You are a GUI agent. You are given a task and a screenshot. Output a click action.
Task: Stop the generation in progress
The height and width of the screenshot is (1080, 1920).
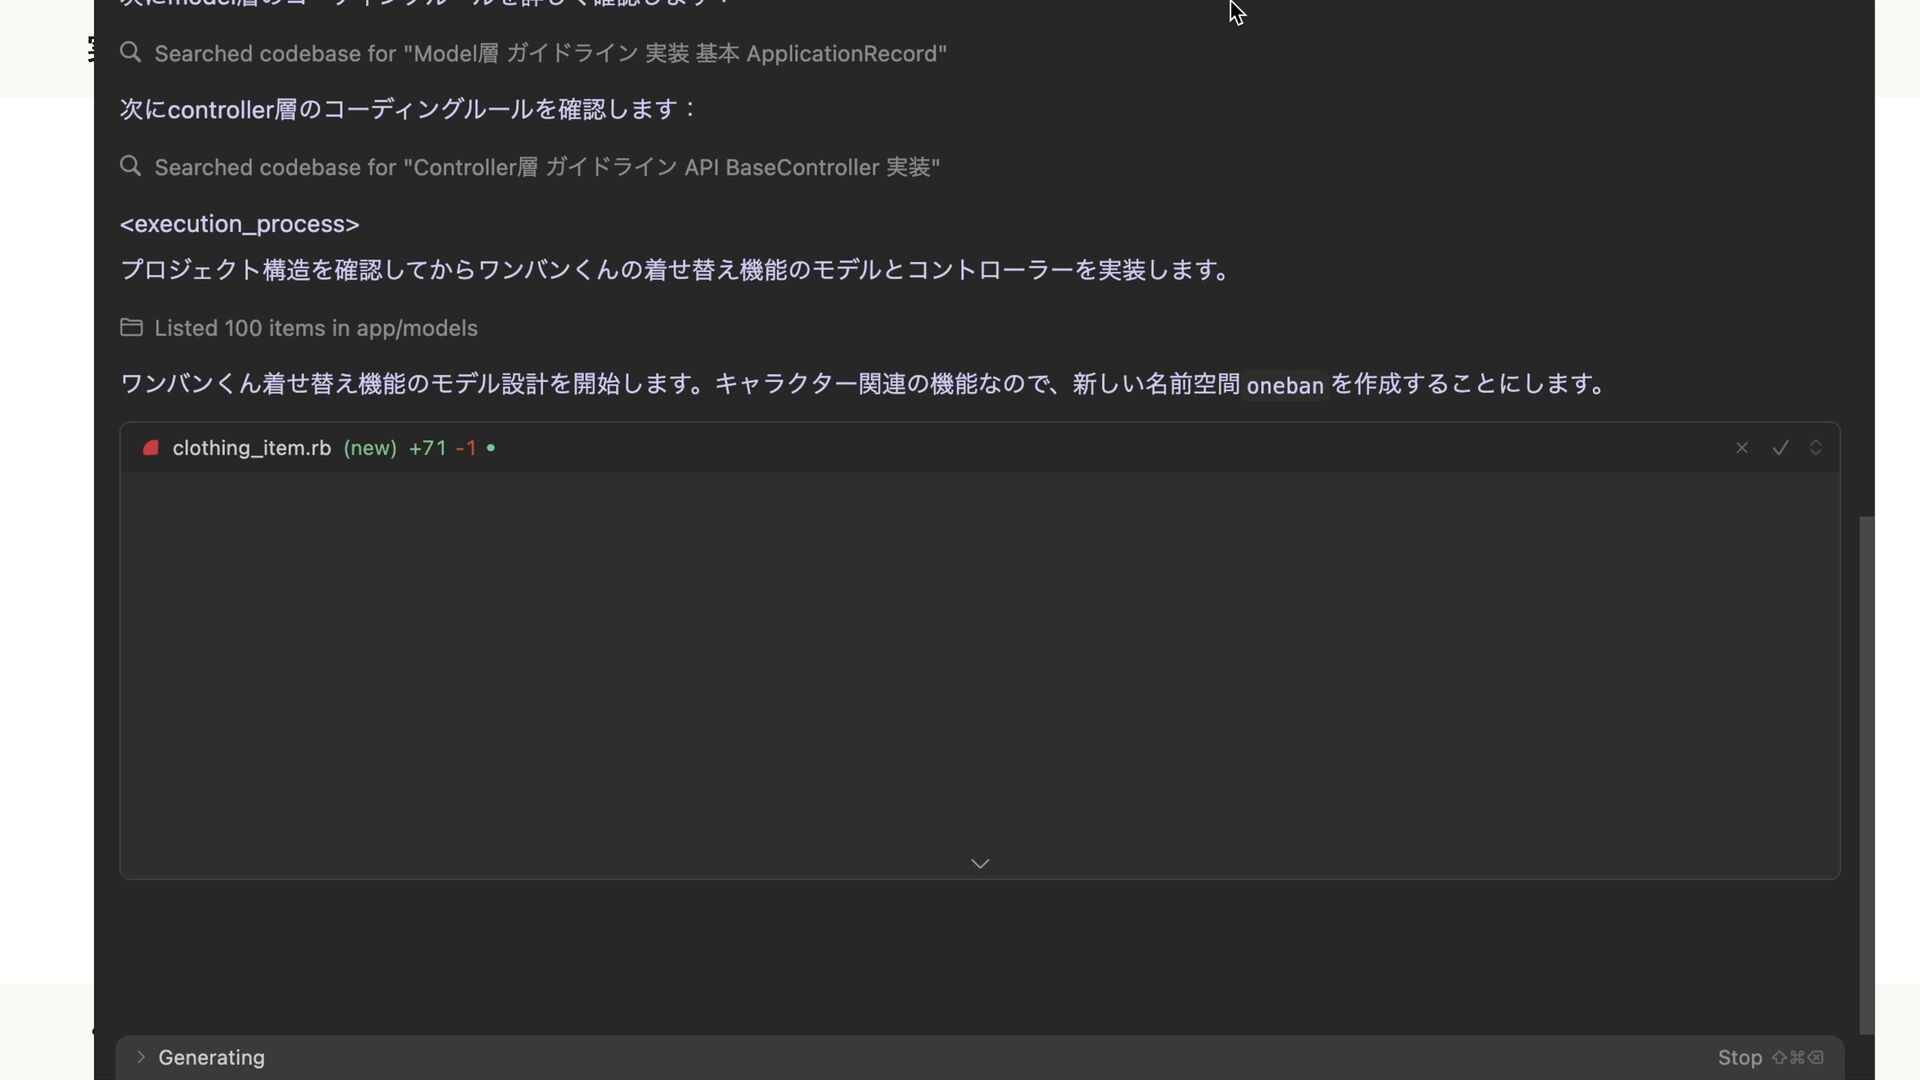[x=1740, y=1057]
